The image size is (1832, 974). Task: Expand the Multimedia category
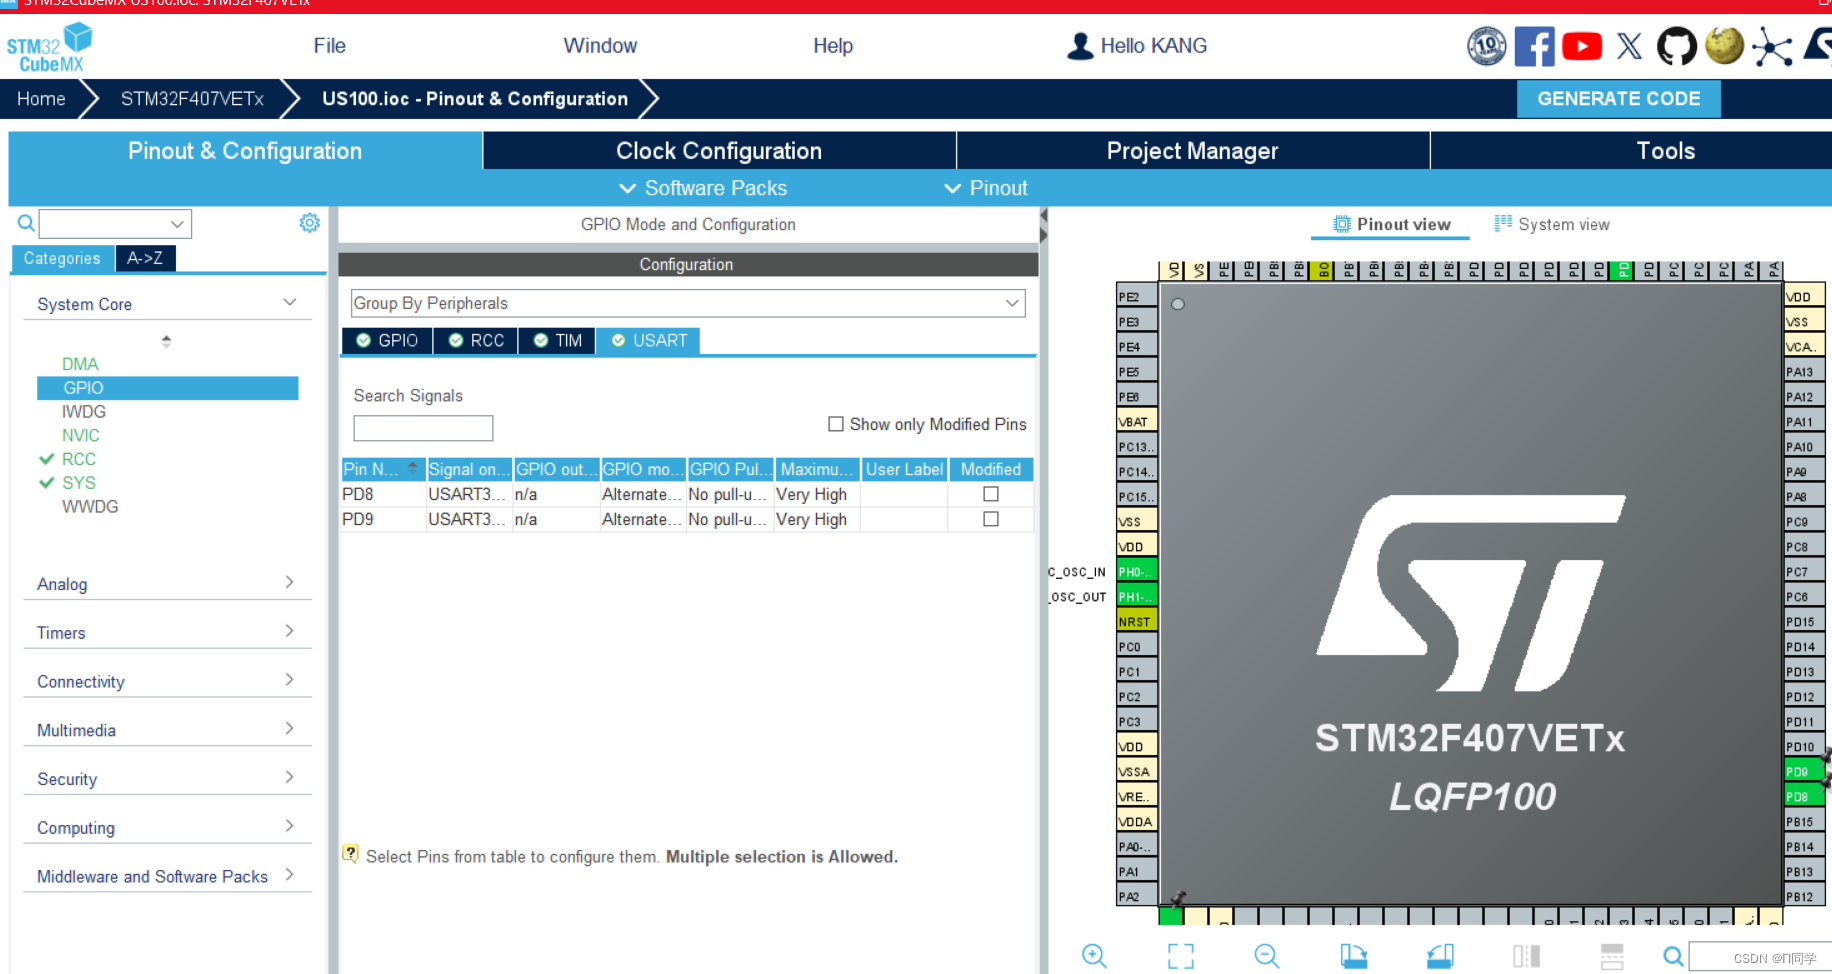(x=167, y=730)
